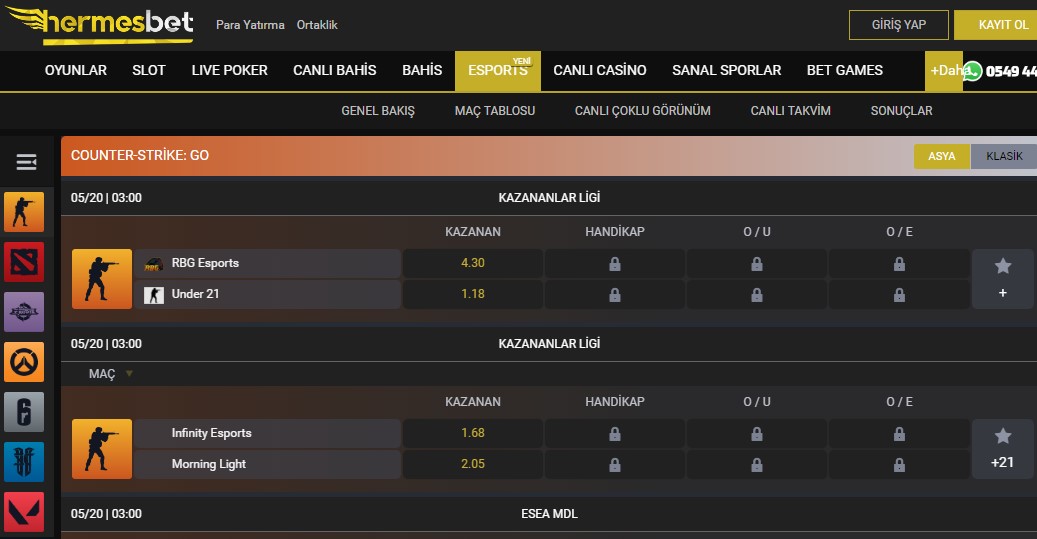Switch to ASYA view
Image resolution: width=1037 pixels, height=539 pixels.
pyautogui.click(x=942, y=157)
